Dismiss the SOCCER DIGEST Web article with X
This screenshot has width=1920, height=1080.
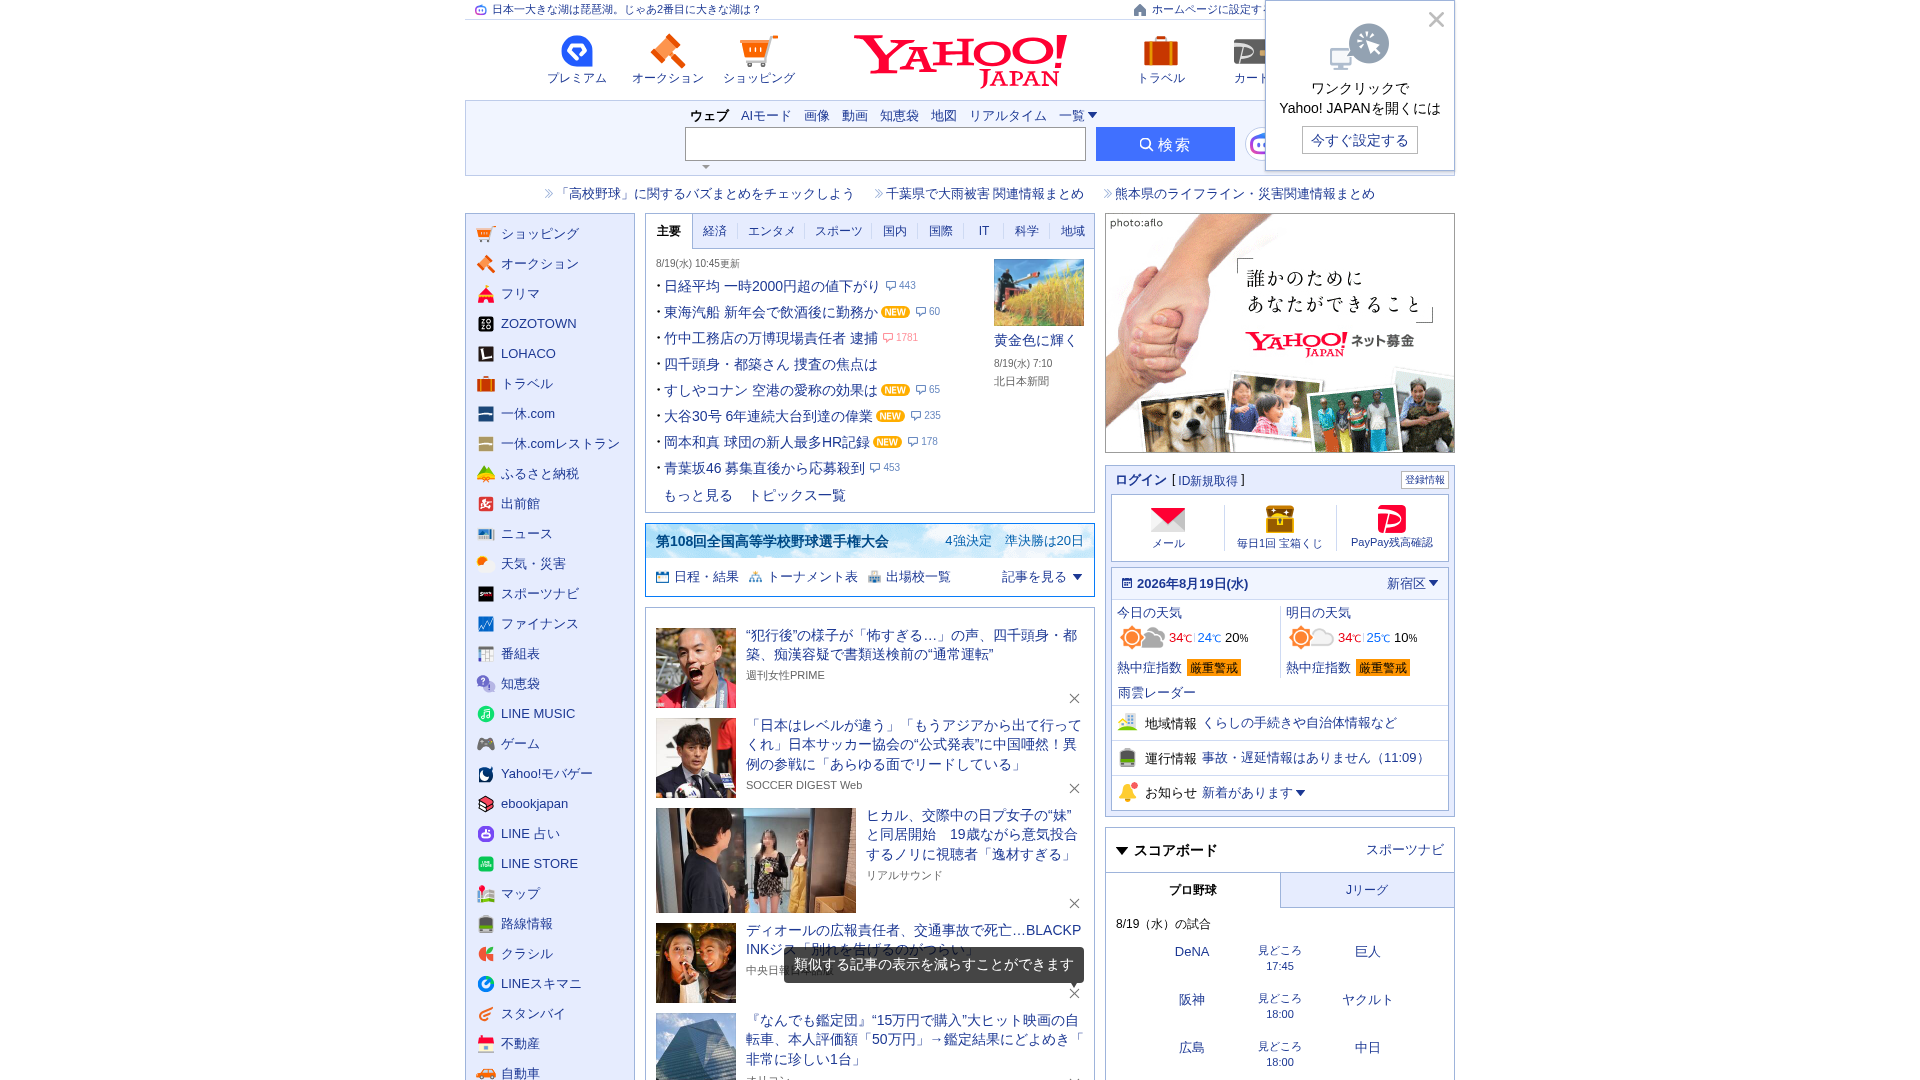(1074, 789)
